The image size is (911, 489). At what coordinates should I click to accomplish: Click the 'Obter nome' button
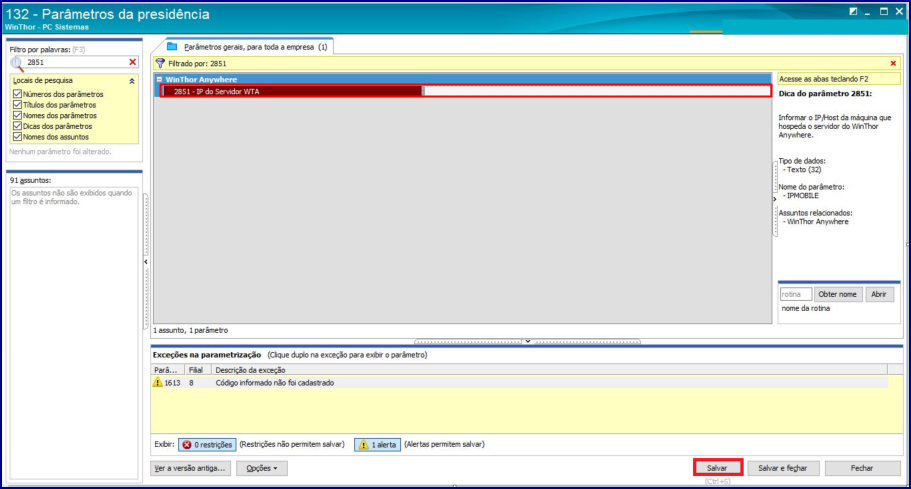(838, 294)
